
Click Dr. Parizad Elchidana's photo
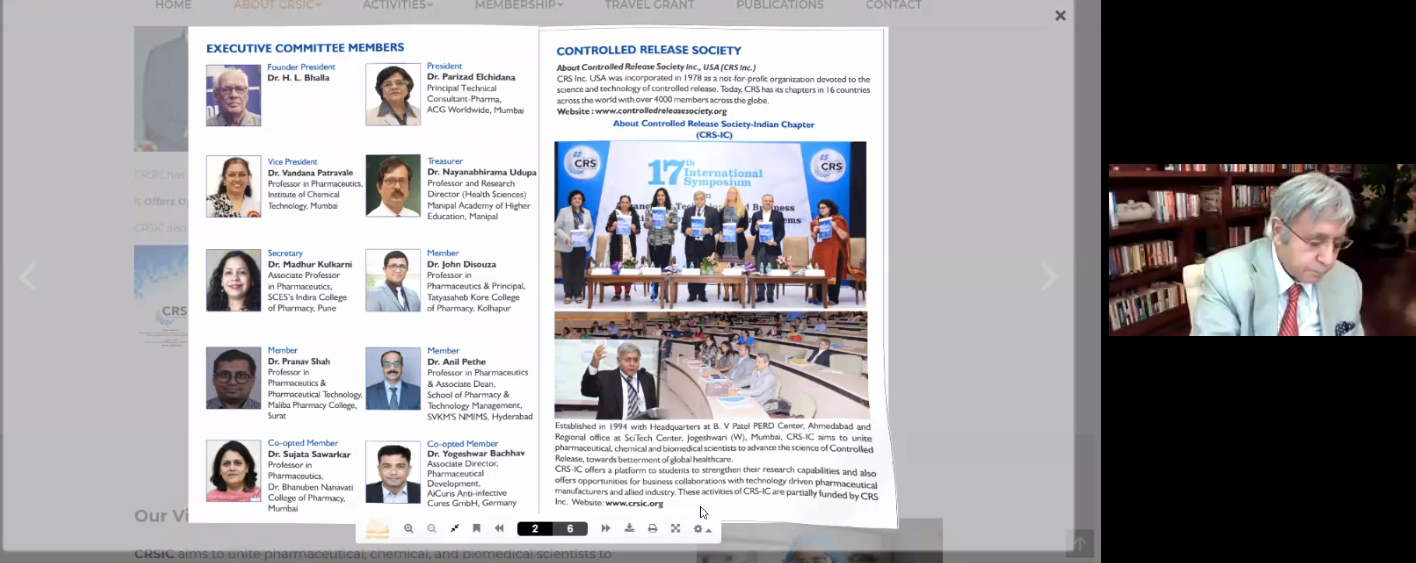(x=393, y=94)
